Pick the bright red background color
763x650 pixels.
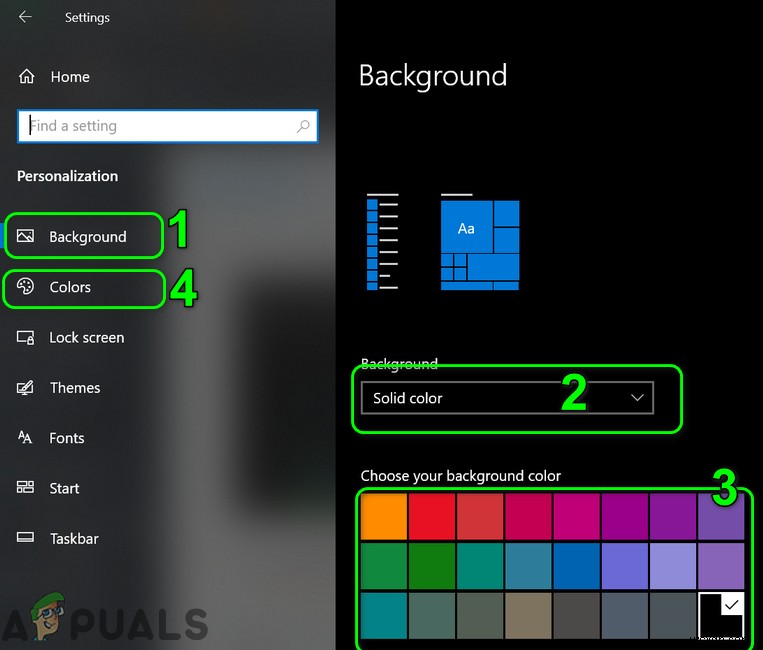432,516
